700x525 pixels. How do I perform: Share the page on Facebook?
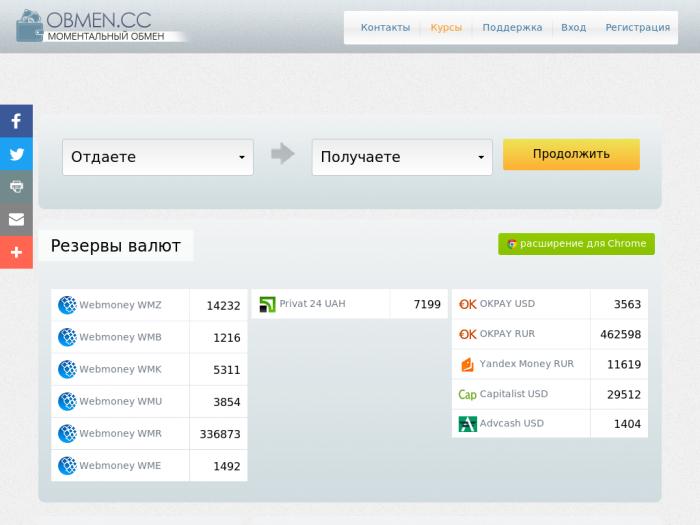pyautogui.click(x=16, y=121)
